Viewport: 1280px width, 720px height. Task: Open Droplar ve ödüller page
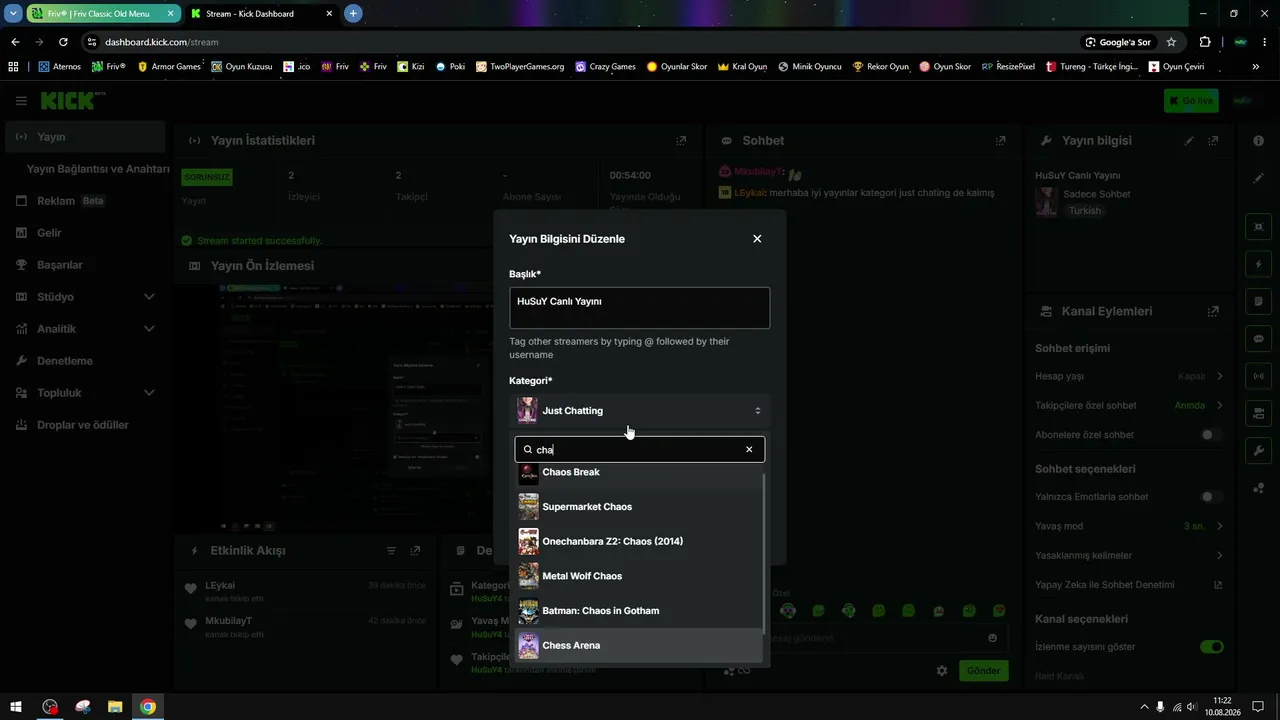pos(84,425)
